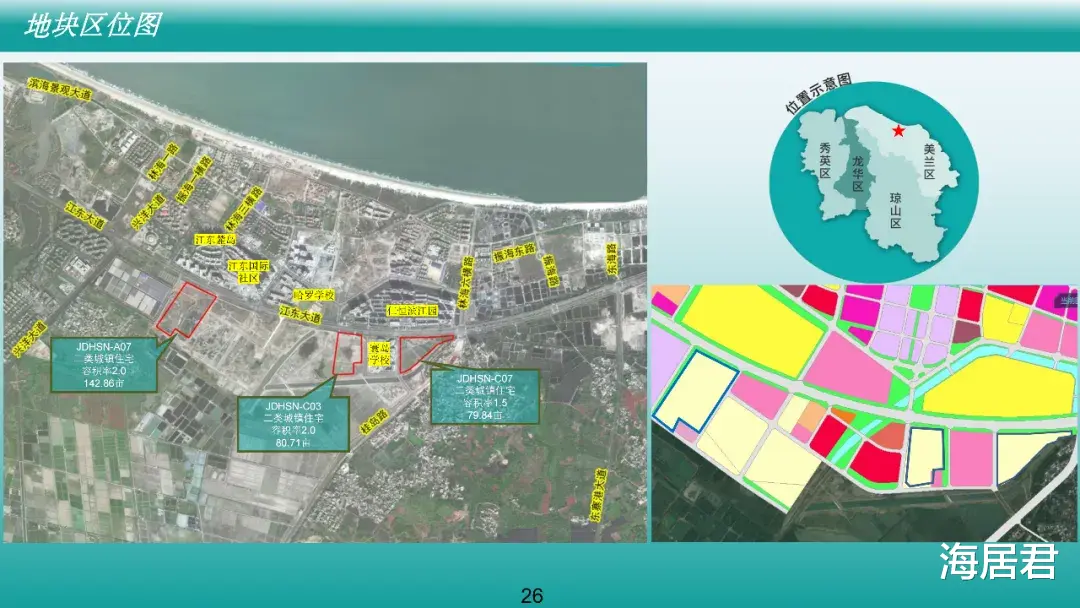
Task: Select the 桂岛路 road label
Action: [x=374, y=422]
